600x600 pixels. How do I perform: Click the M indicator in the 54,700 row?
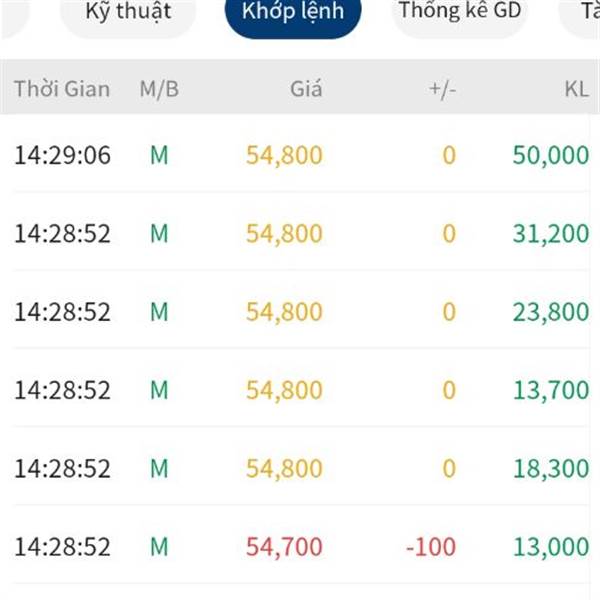pyautogui.click(x=159, y=546)
